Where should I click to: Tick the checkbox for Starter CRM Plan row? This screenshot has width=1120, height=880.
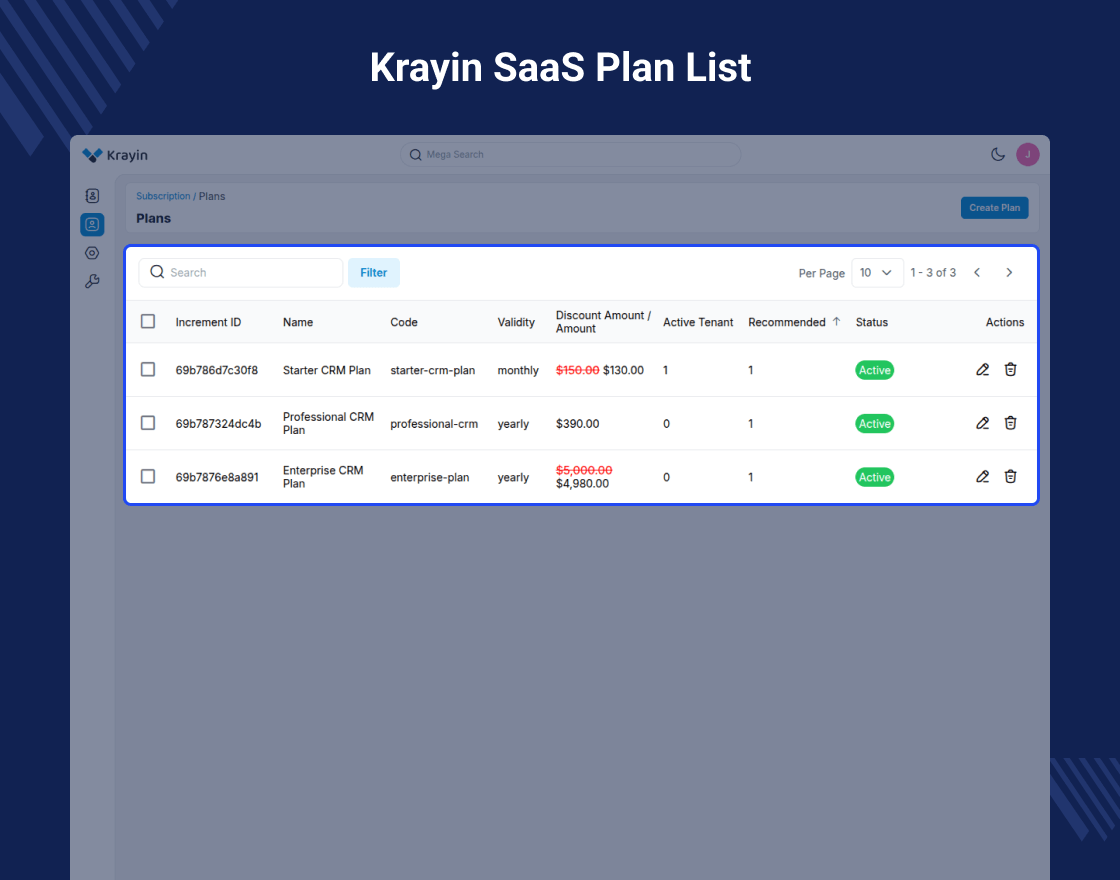[x=148, y=369]
